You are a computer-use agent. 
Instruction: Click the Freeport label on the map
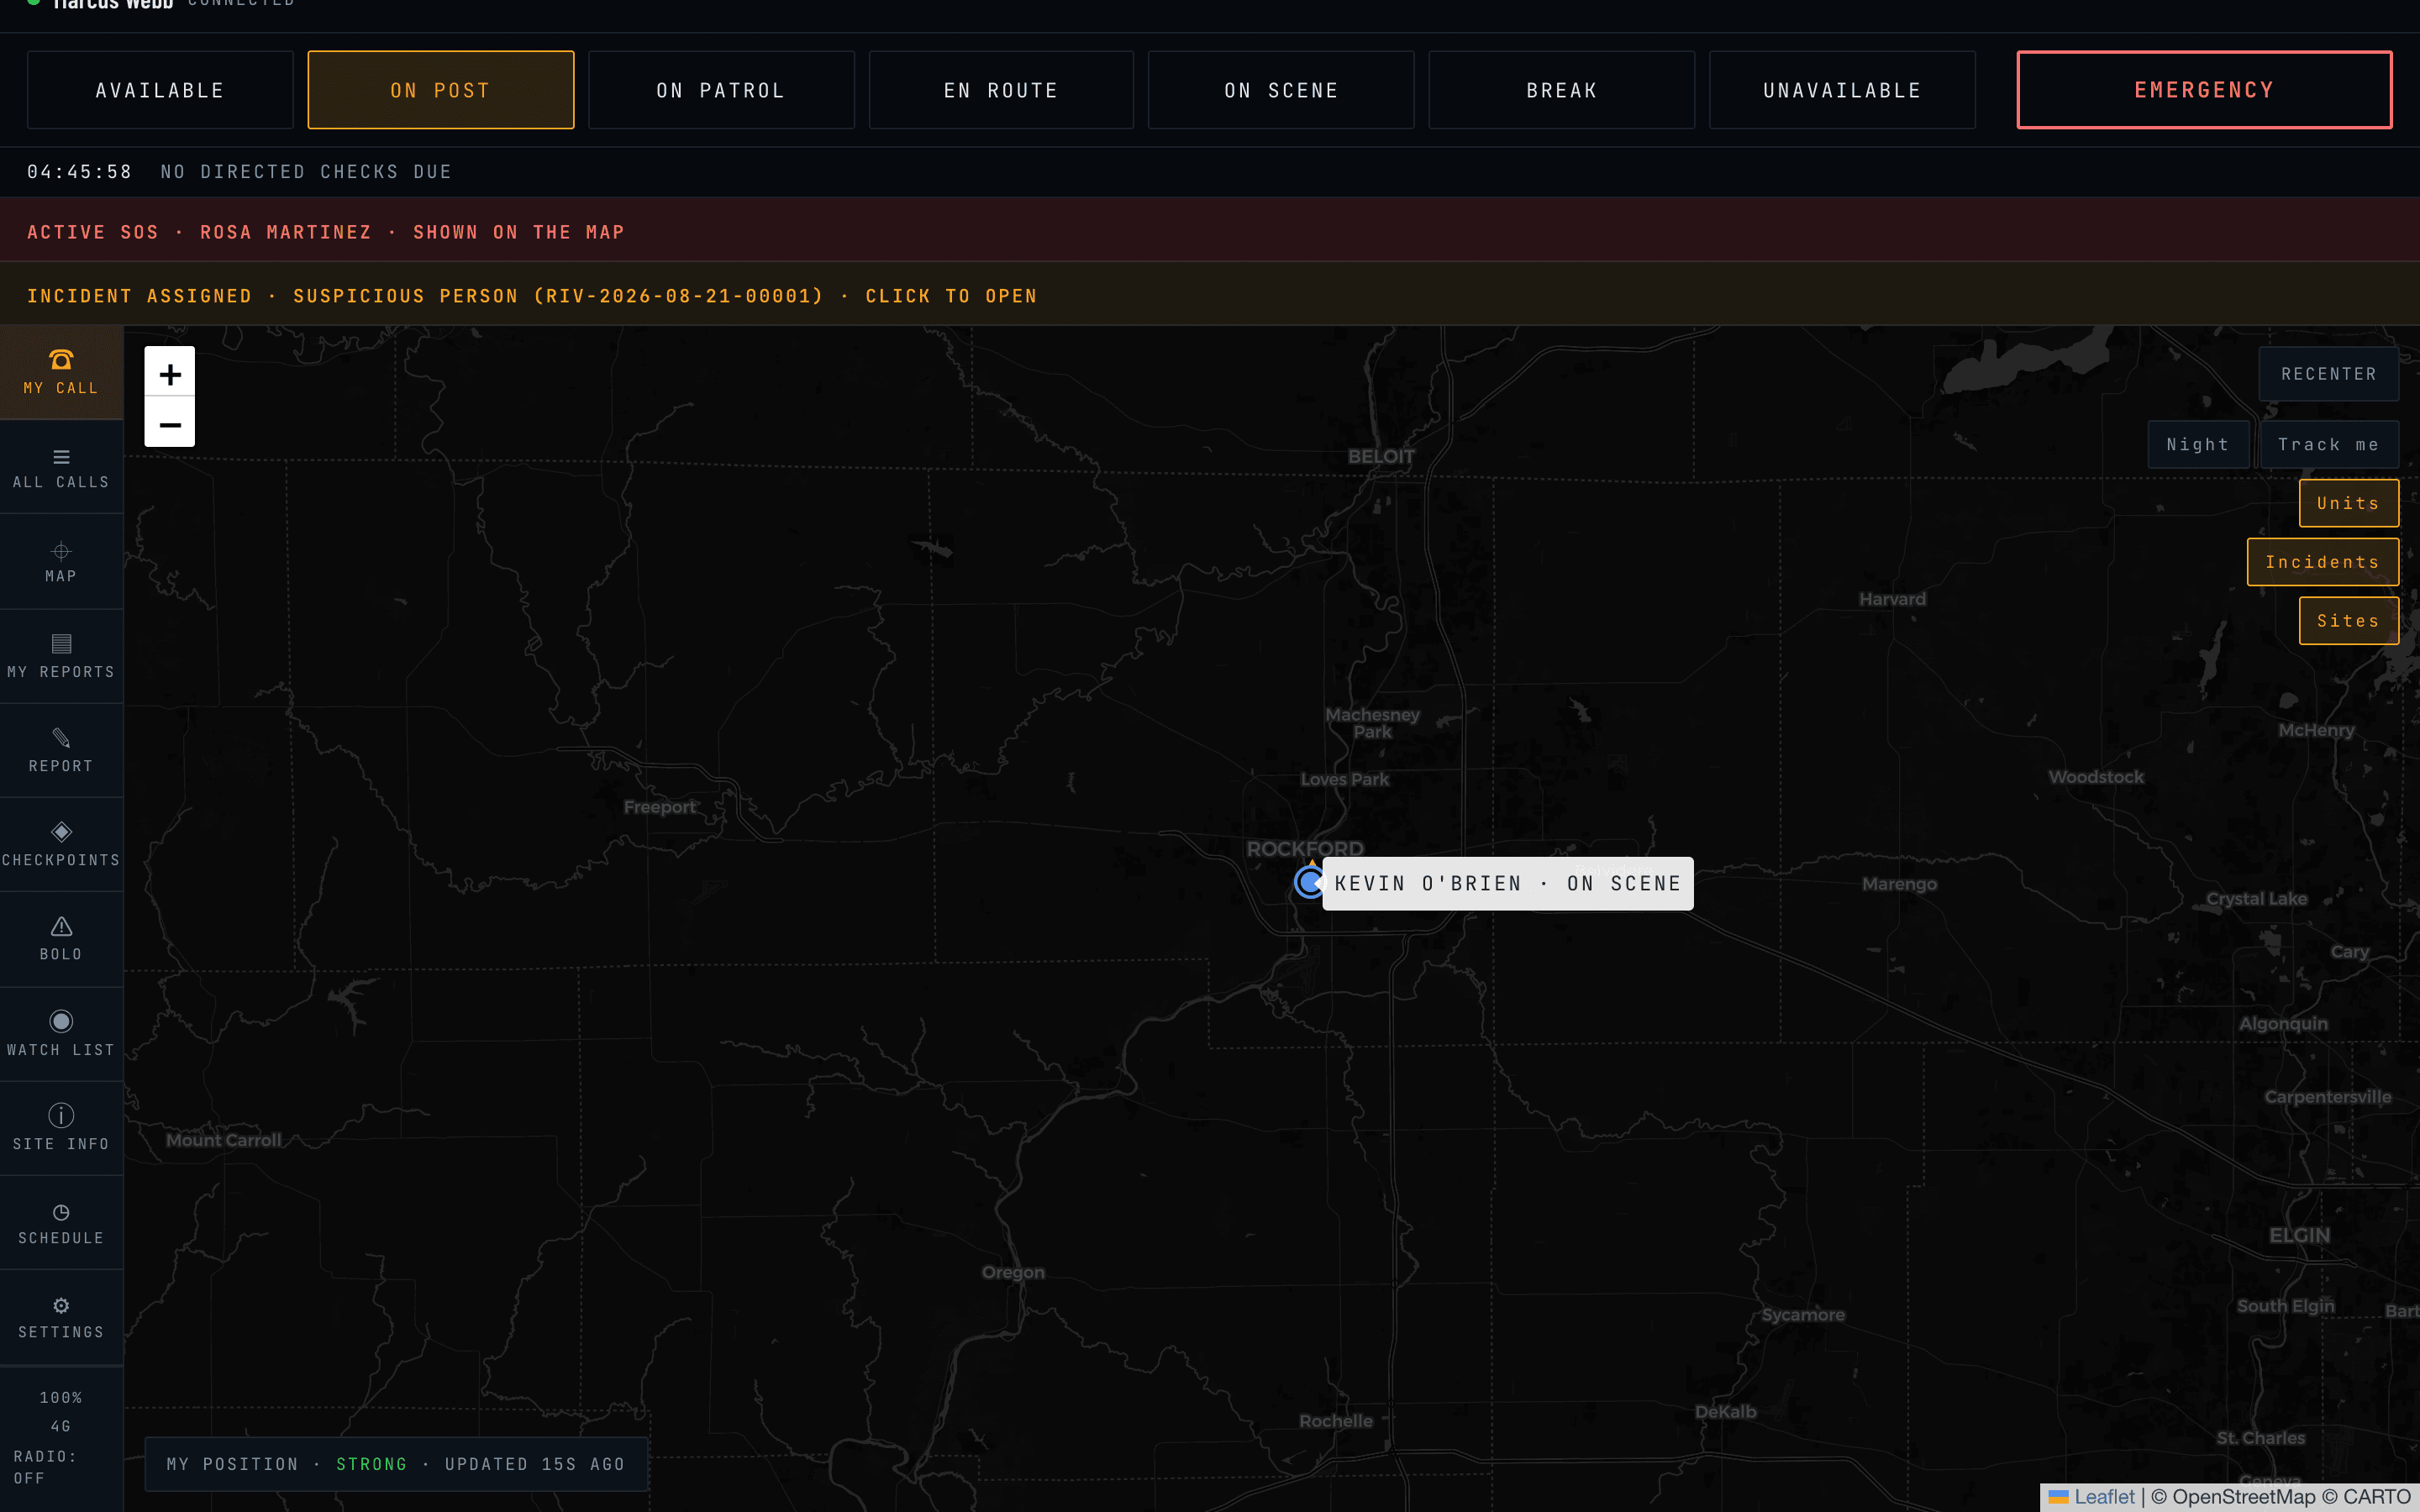click(x=659, y=807)
